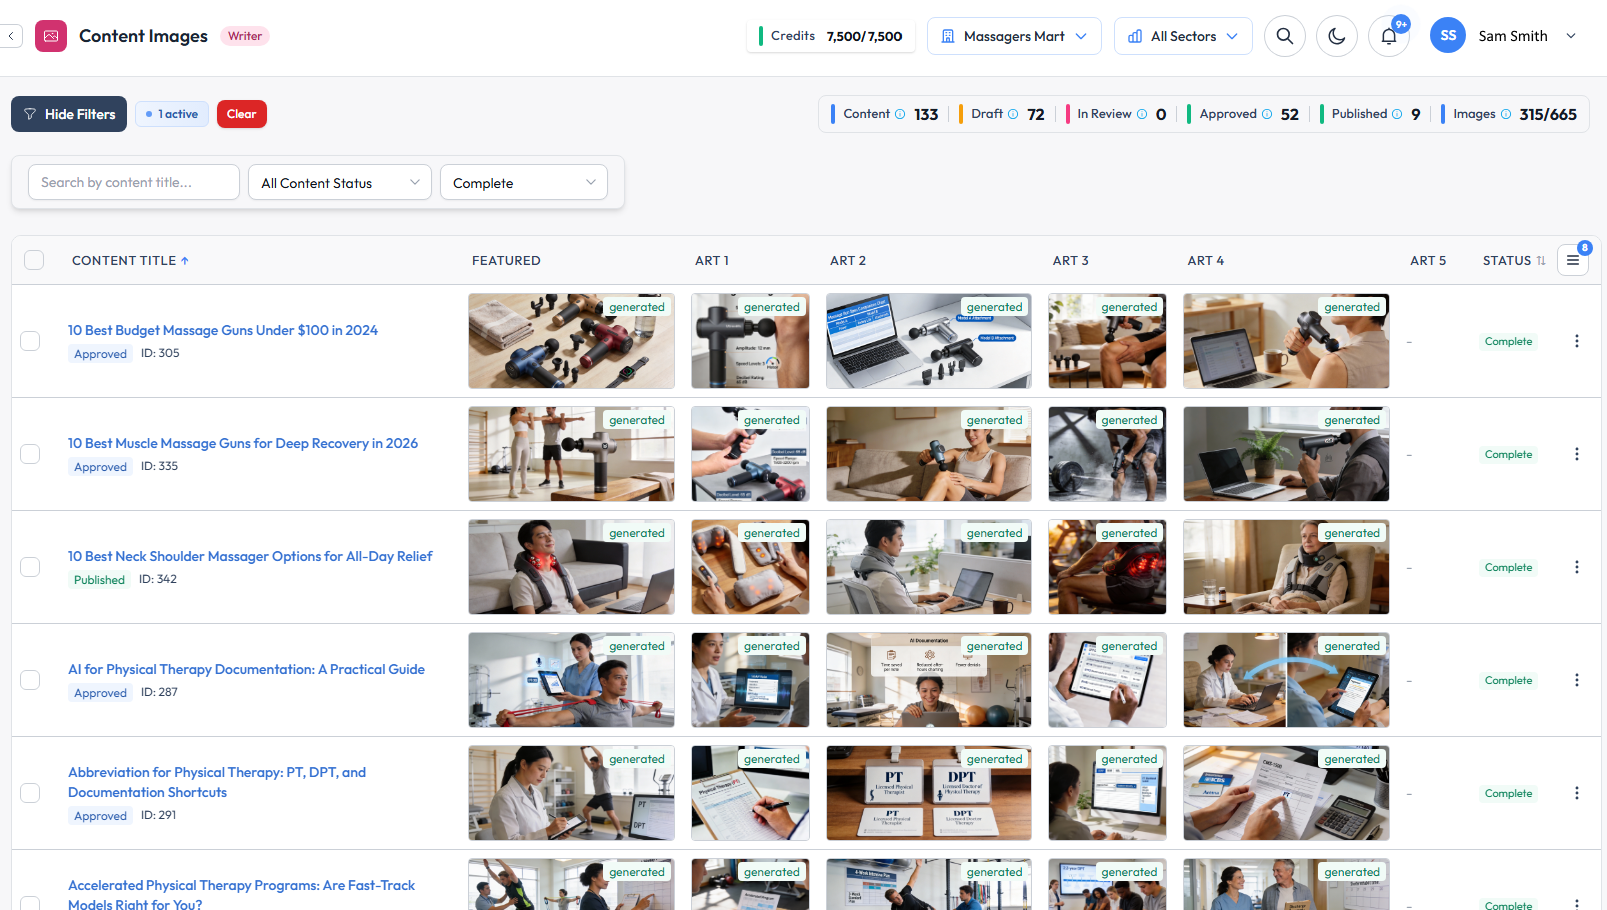Expand the Massagers Mart project selector
Screen dimensions: 1607x910
point(1013,36)
